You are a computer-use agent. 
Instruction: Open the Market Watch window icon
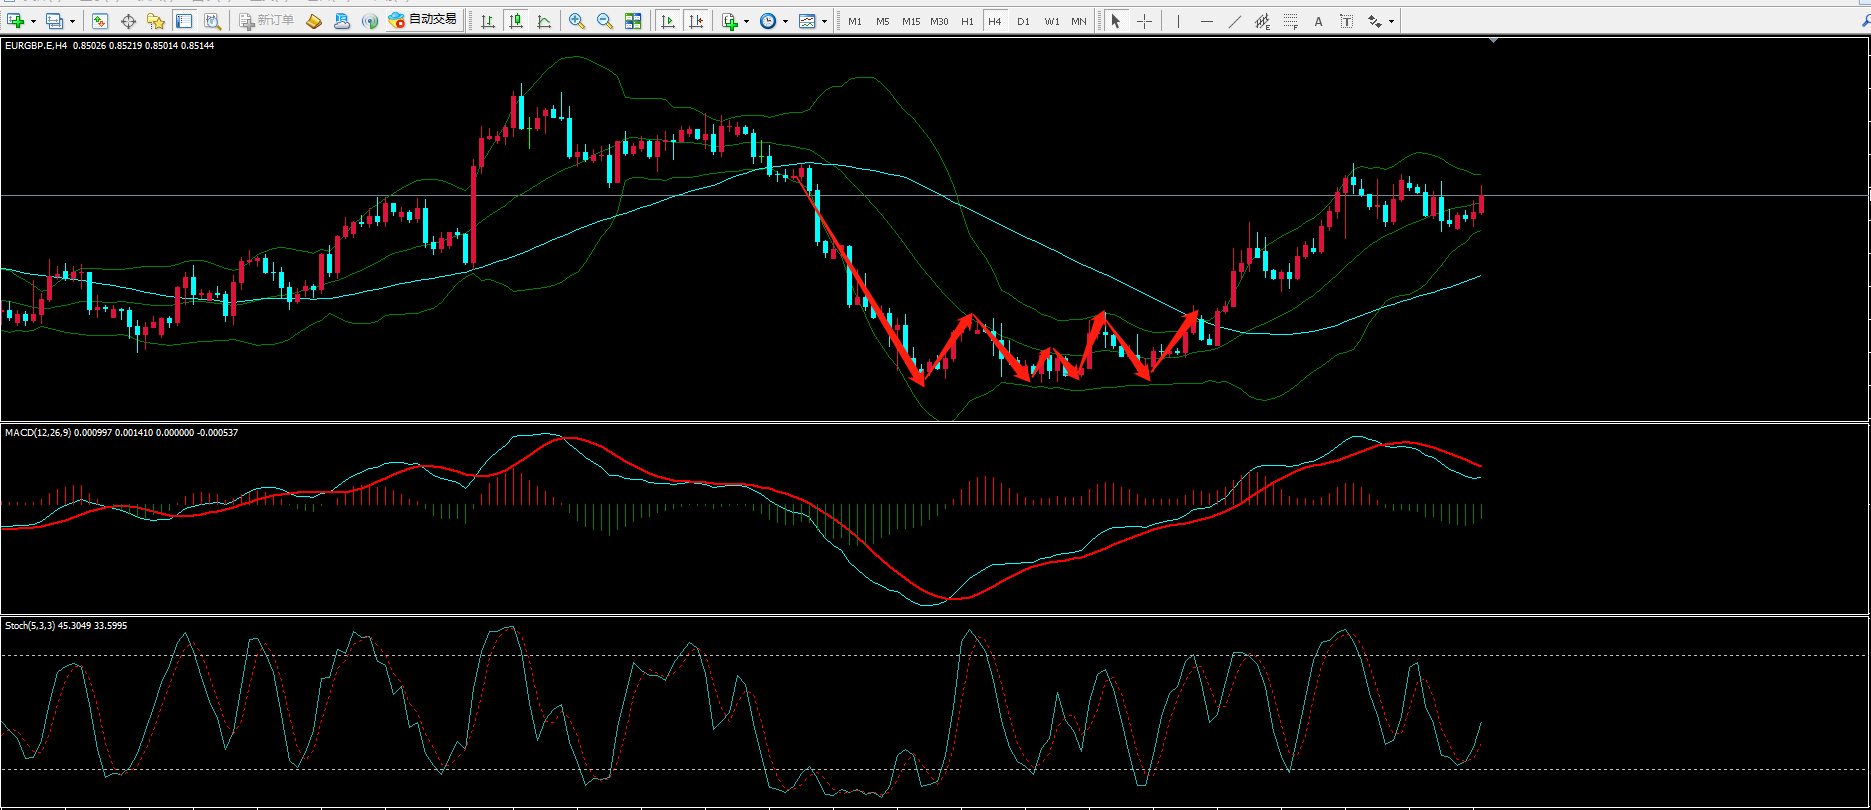point(99,21)
